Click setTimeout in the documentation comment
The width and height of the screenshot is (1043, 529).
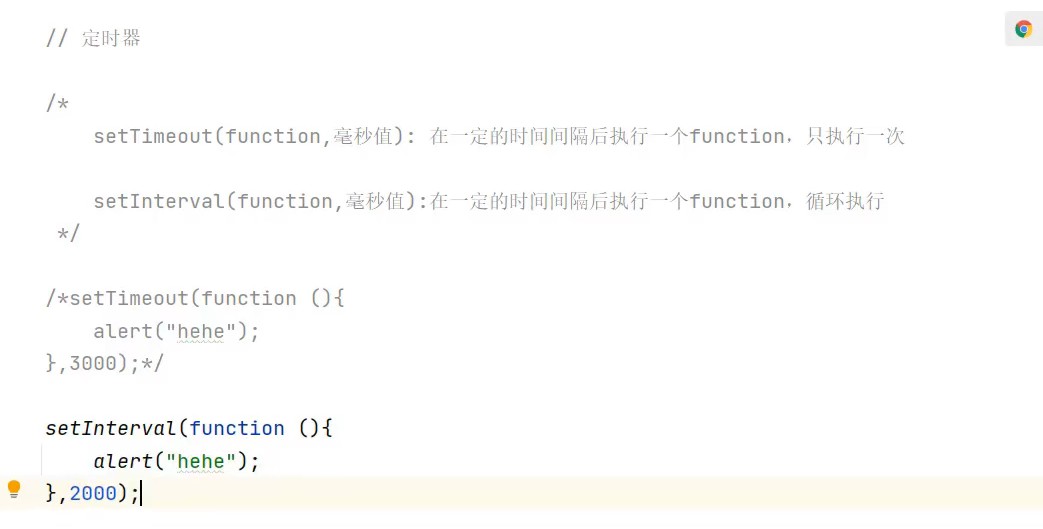tap(153, 136)
